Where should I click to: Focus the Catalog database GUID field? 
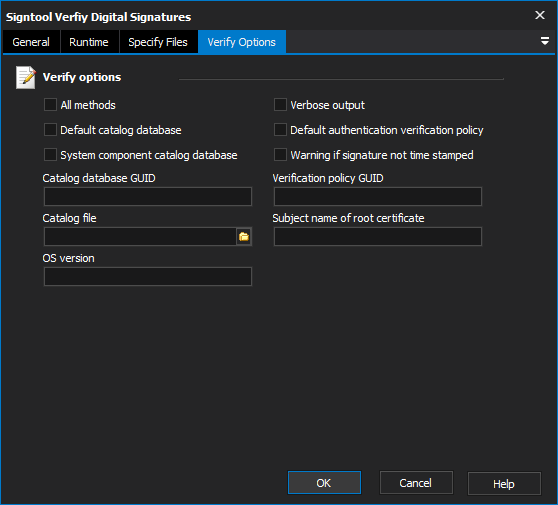point(148,196)
